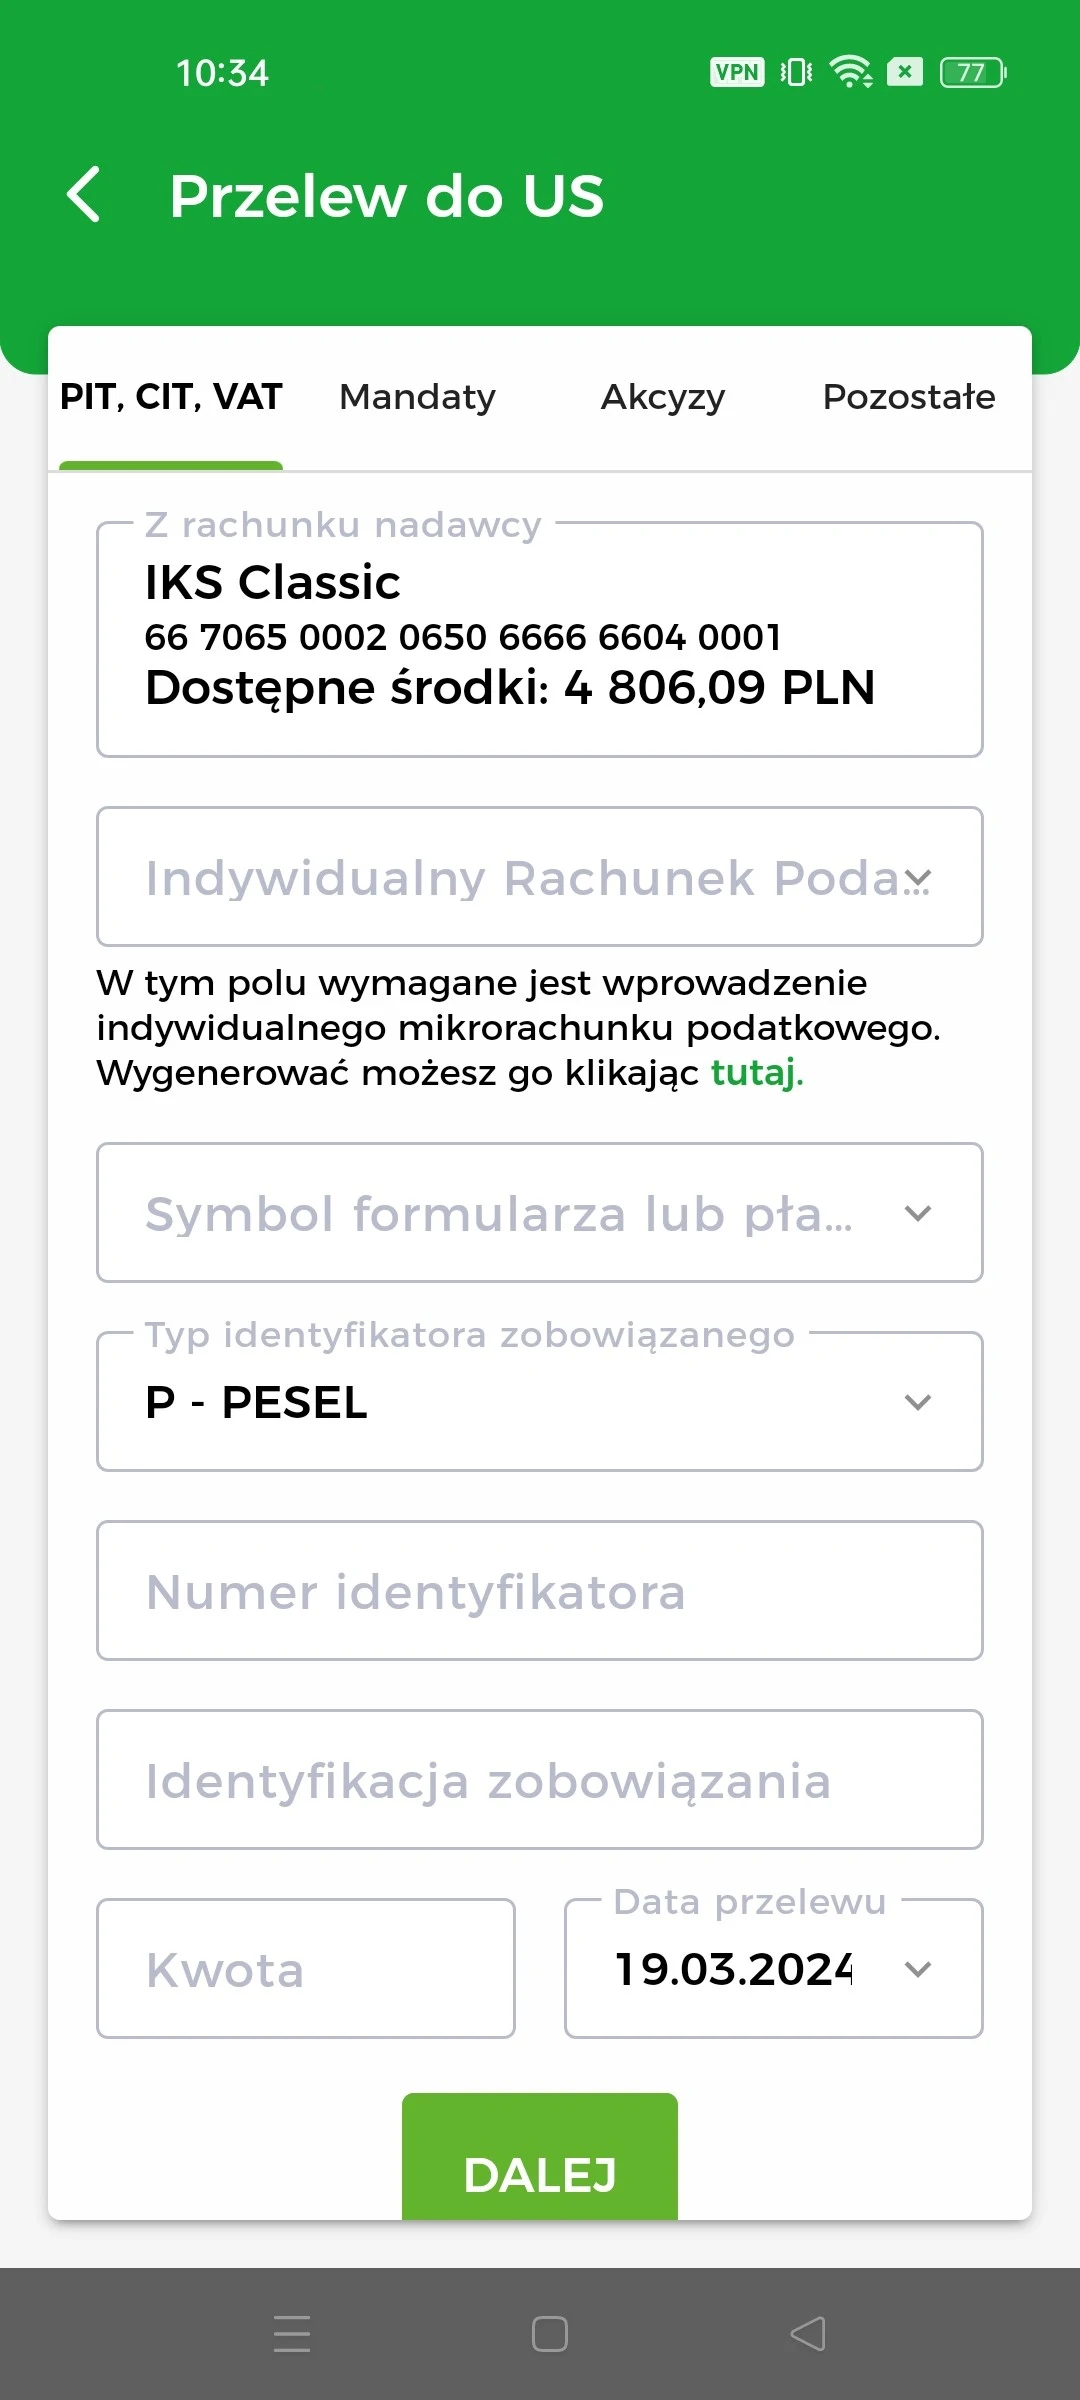1080x2400 pixels.
Task: Switch to the Akcyzy tab
Action: 662,397
